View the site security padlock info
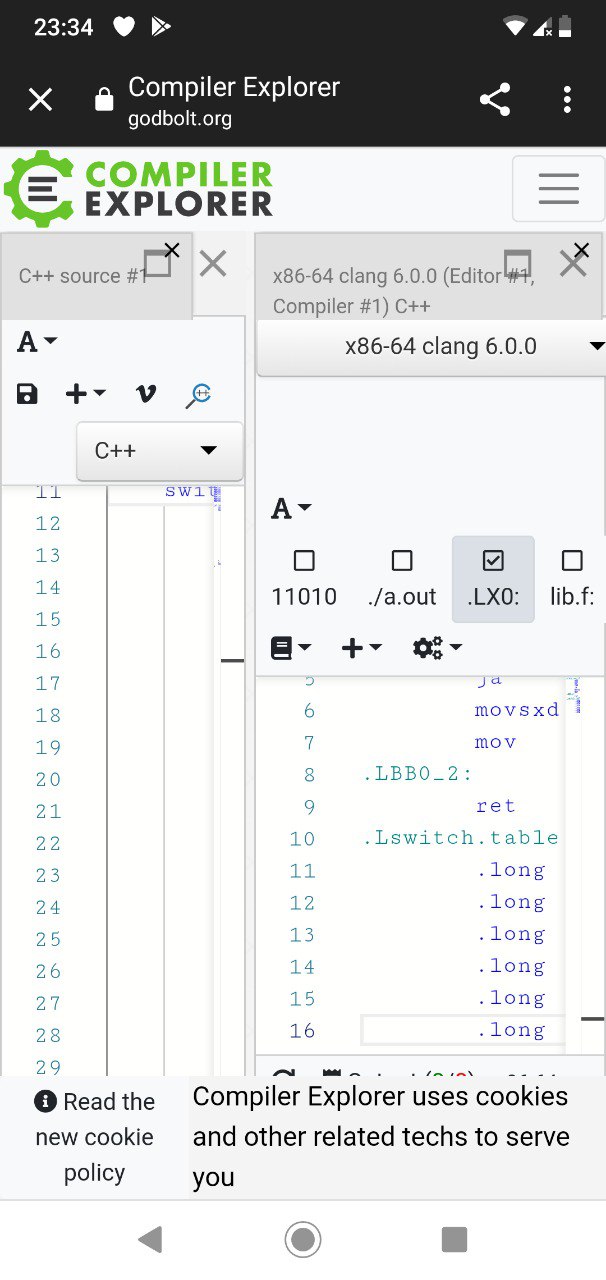606x1280 pixels. point(103,100)
